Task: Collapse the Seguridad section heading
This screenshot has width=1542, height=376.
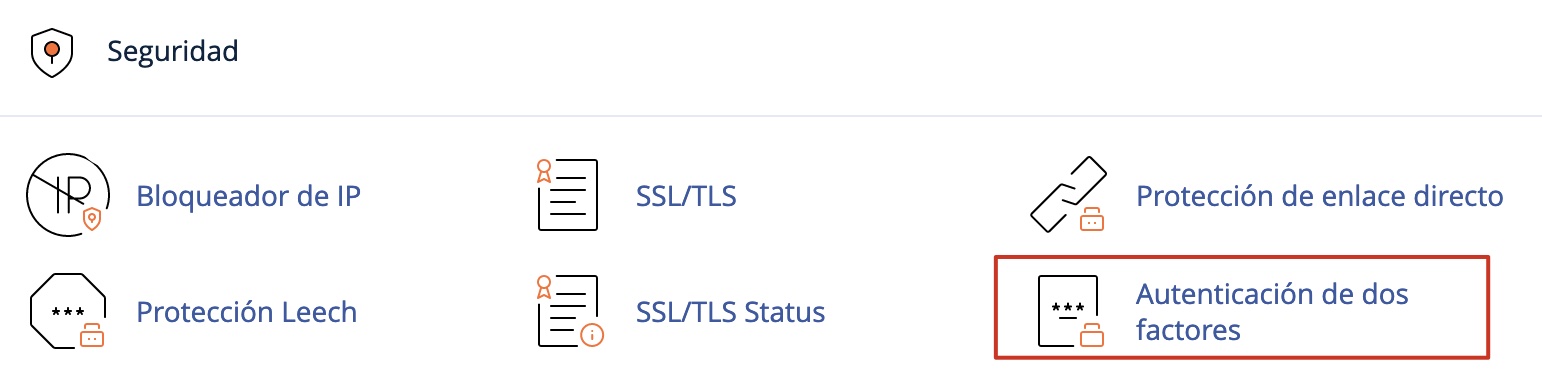Action: click(x=173, y=50)
